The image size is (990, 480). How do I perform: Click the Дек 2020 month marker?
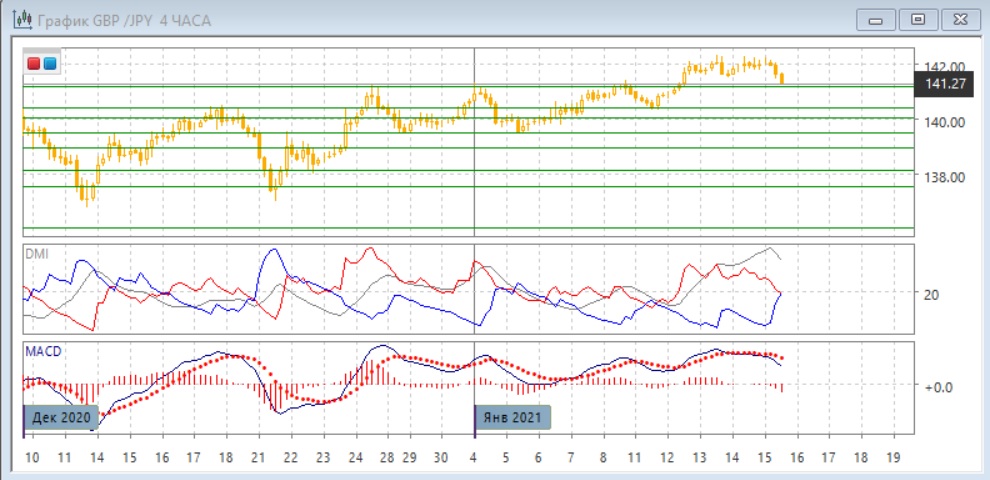(62, 417)
